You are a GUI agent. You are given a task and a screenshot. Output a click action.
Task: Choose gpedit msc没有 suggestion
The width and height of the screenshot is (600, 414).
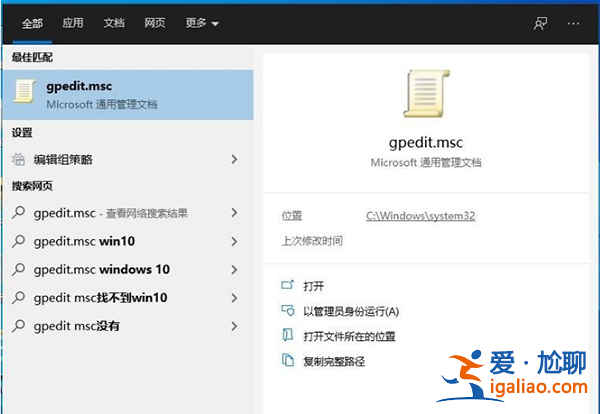pyautogui.click(x=128, y=326)
